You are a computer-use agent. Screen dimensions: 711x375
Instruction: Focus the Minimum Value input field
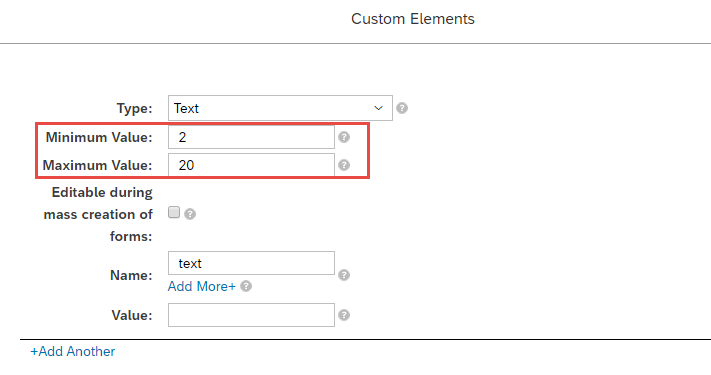(251, 137)
